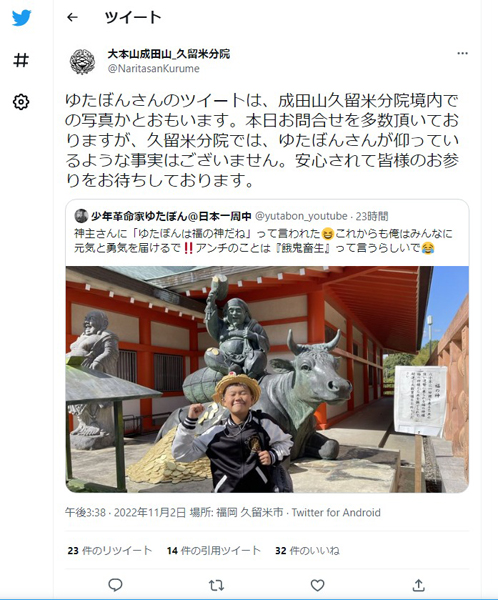Open the tweet's three-dot more menu
This screenshot has width=498, height=600.
[x=462, y=53]
